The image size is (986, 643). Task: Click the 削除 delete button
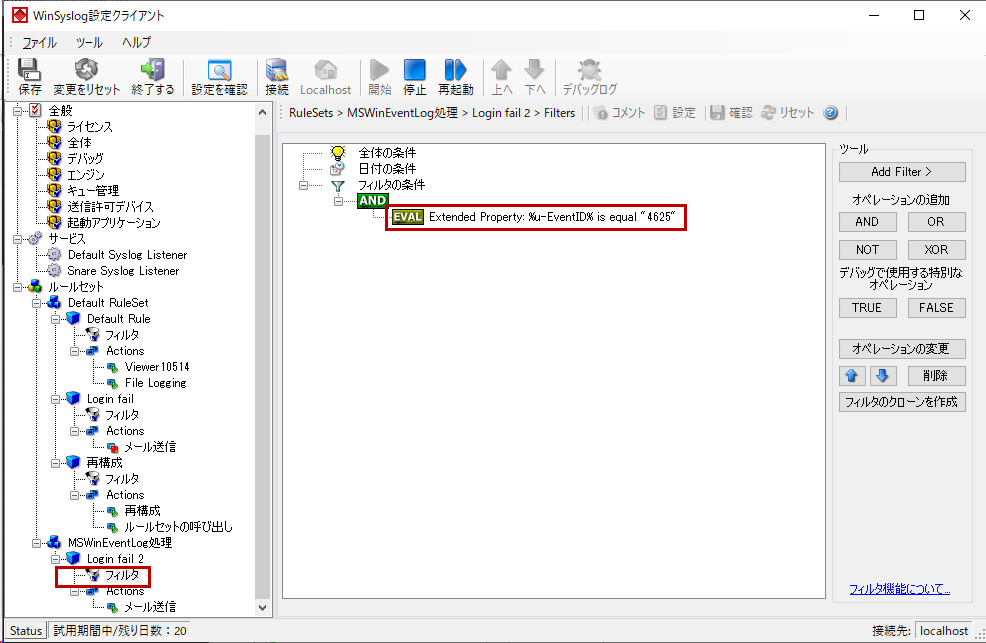(936, 376)
